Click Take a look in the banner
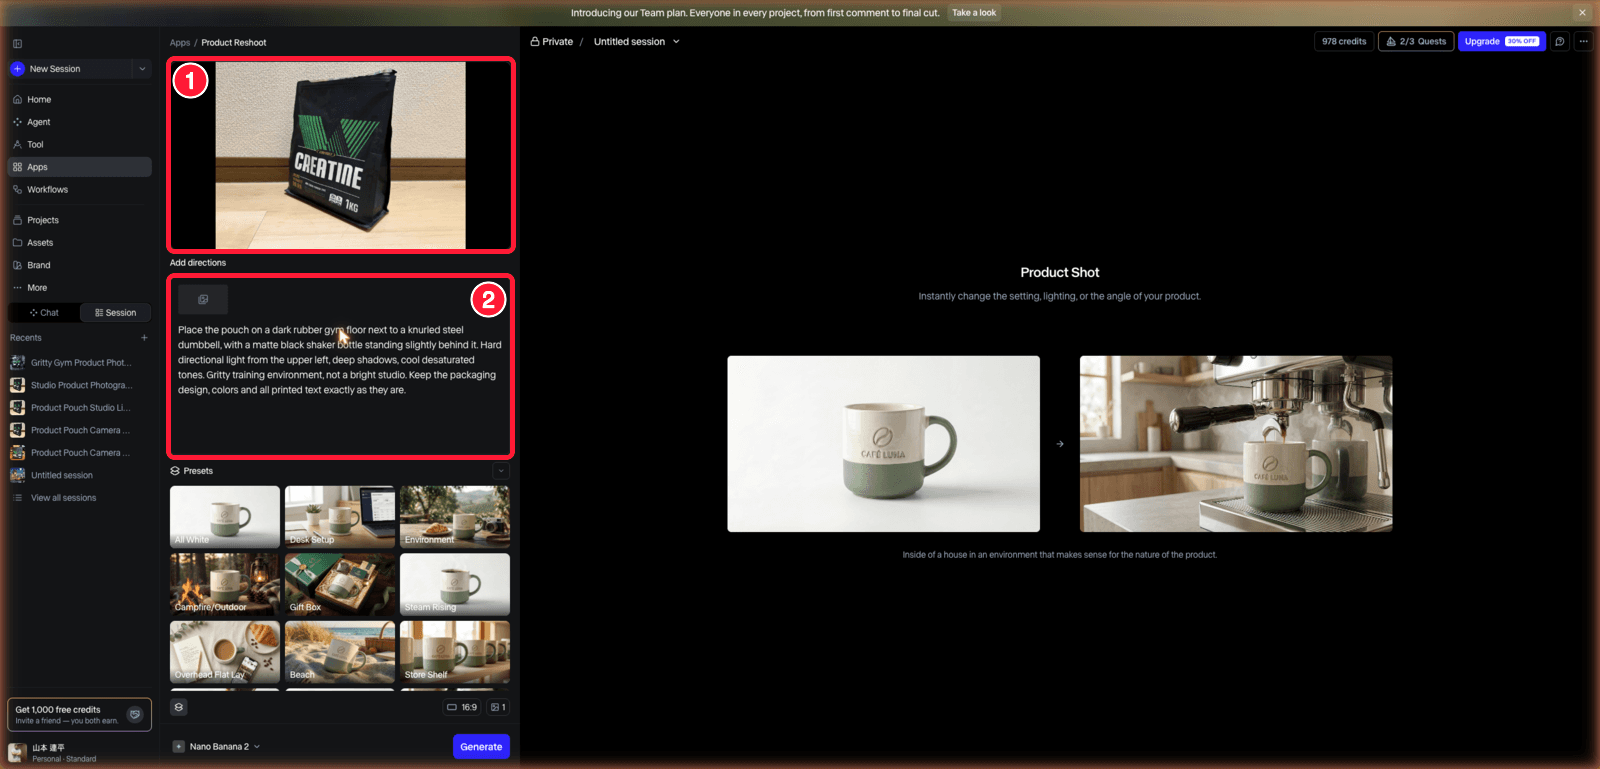 [974, 13]
